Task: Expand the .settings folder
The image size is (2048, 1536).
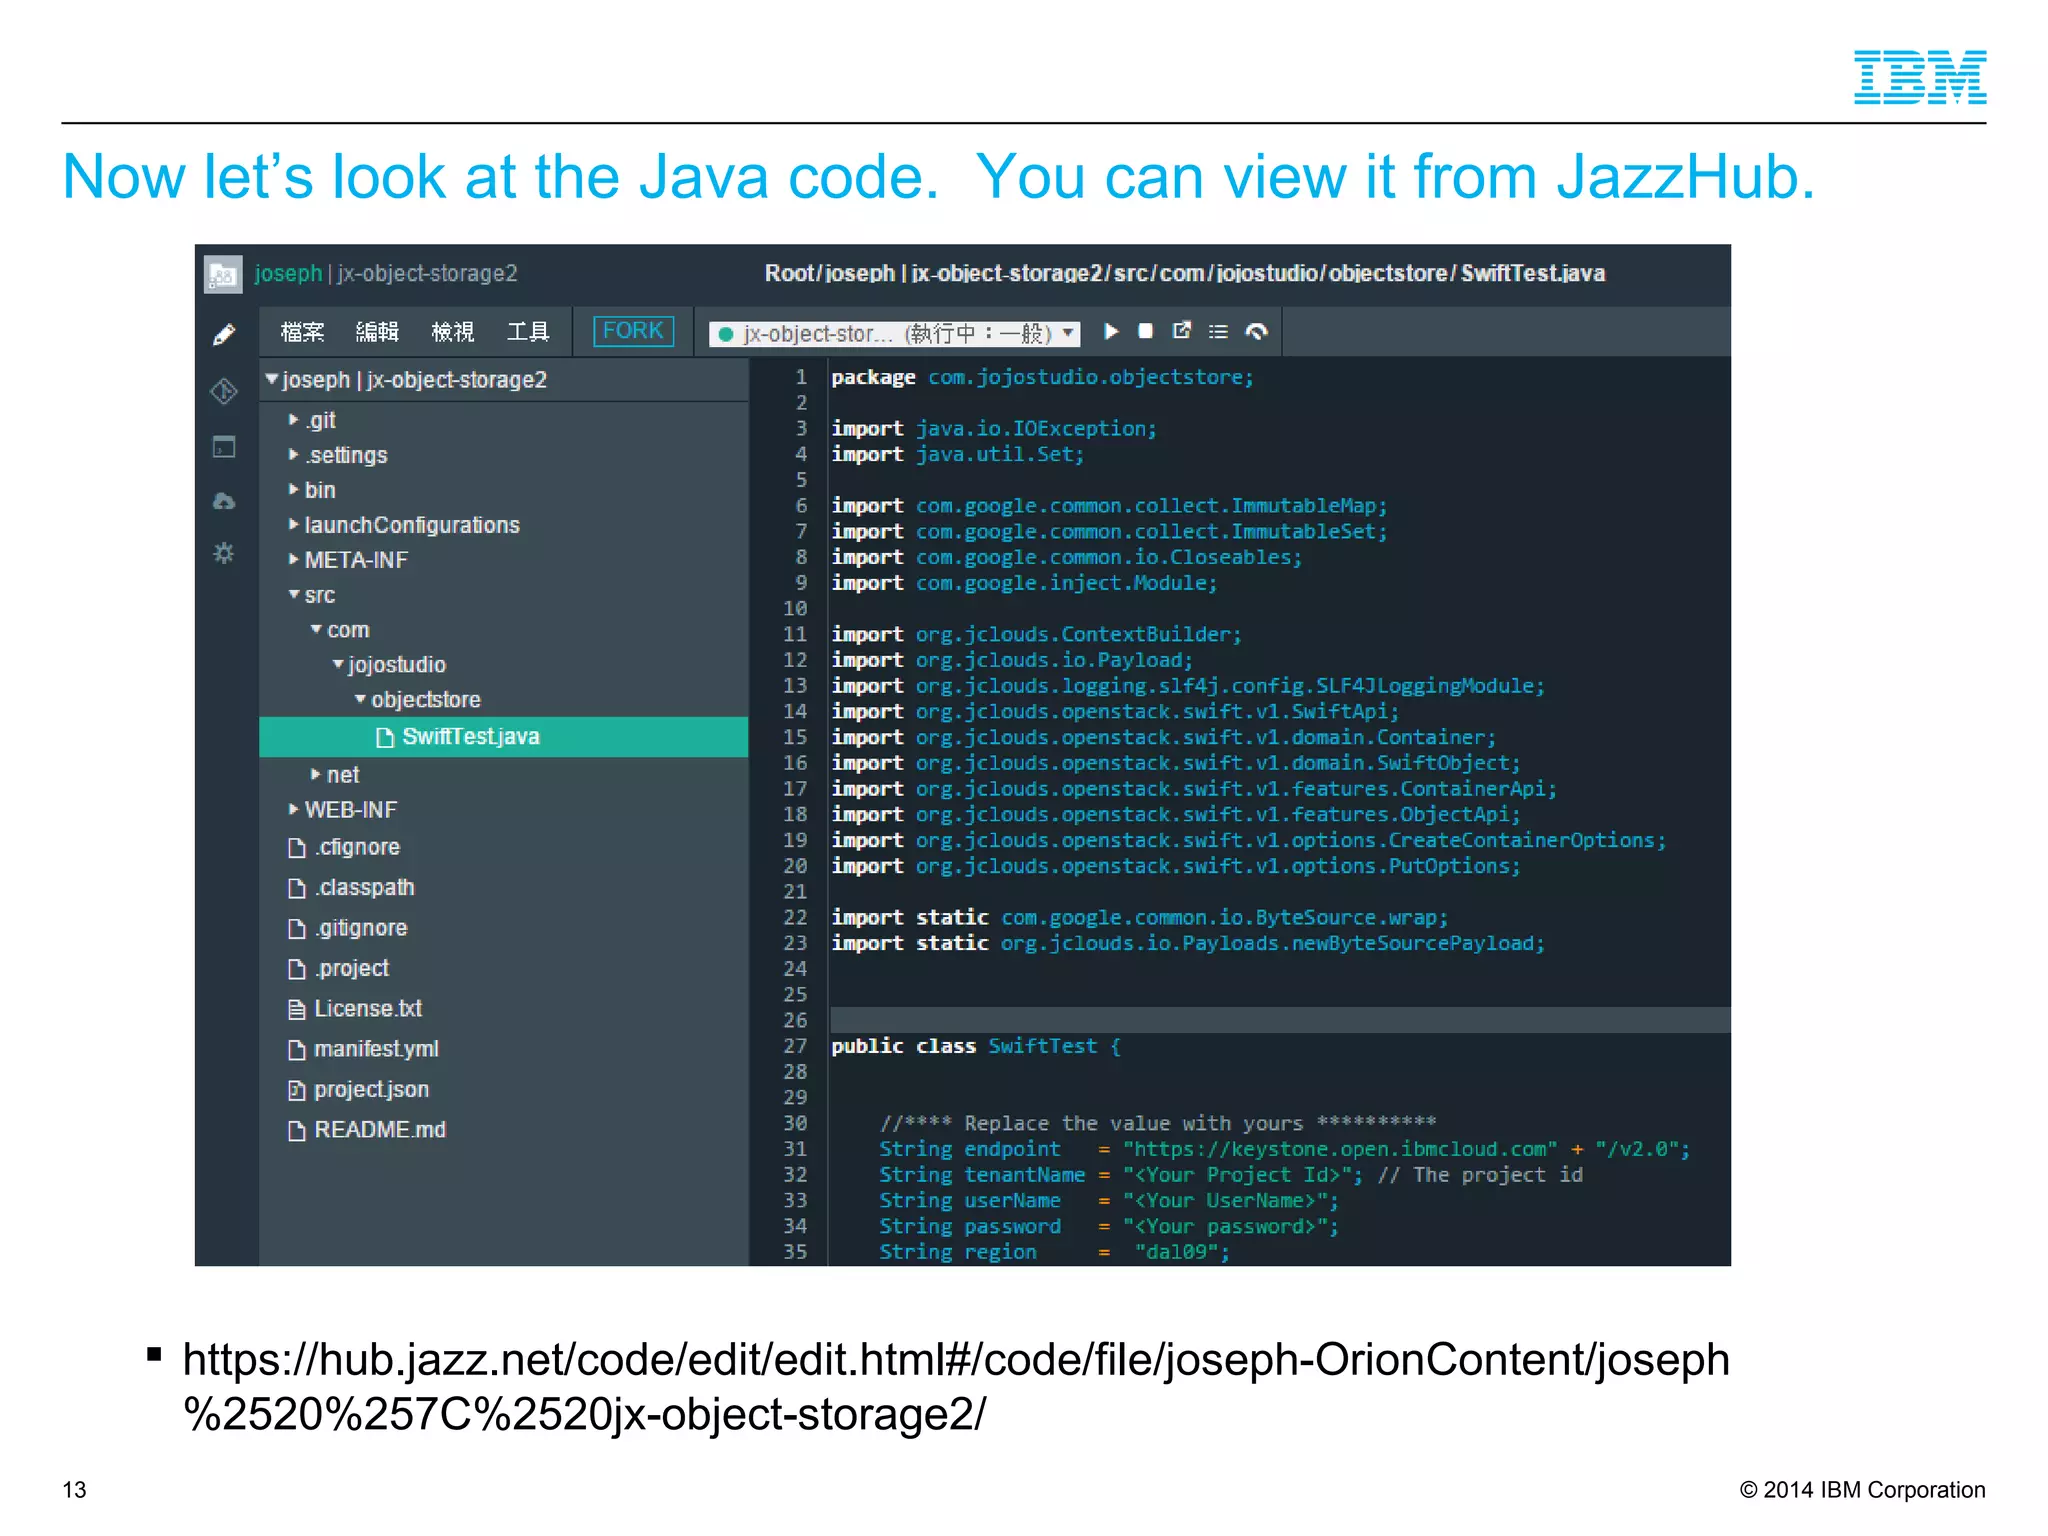Action: coord(293,454)
